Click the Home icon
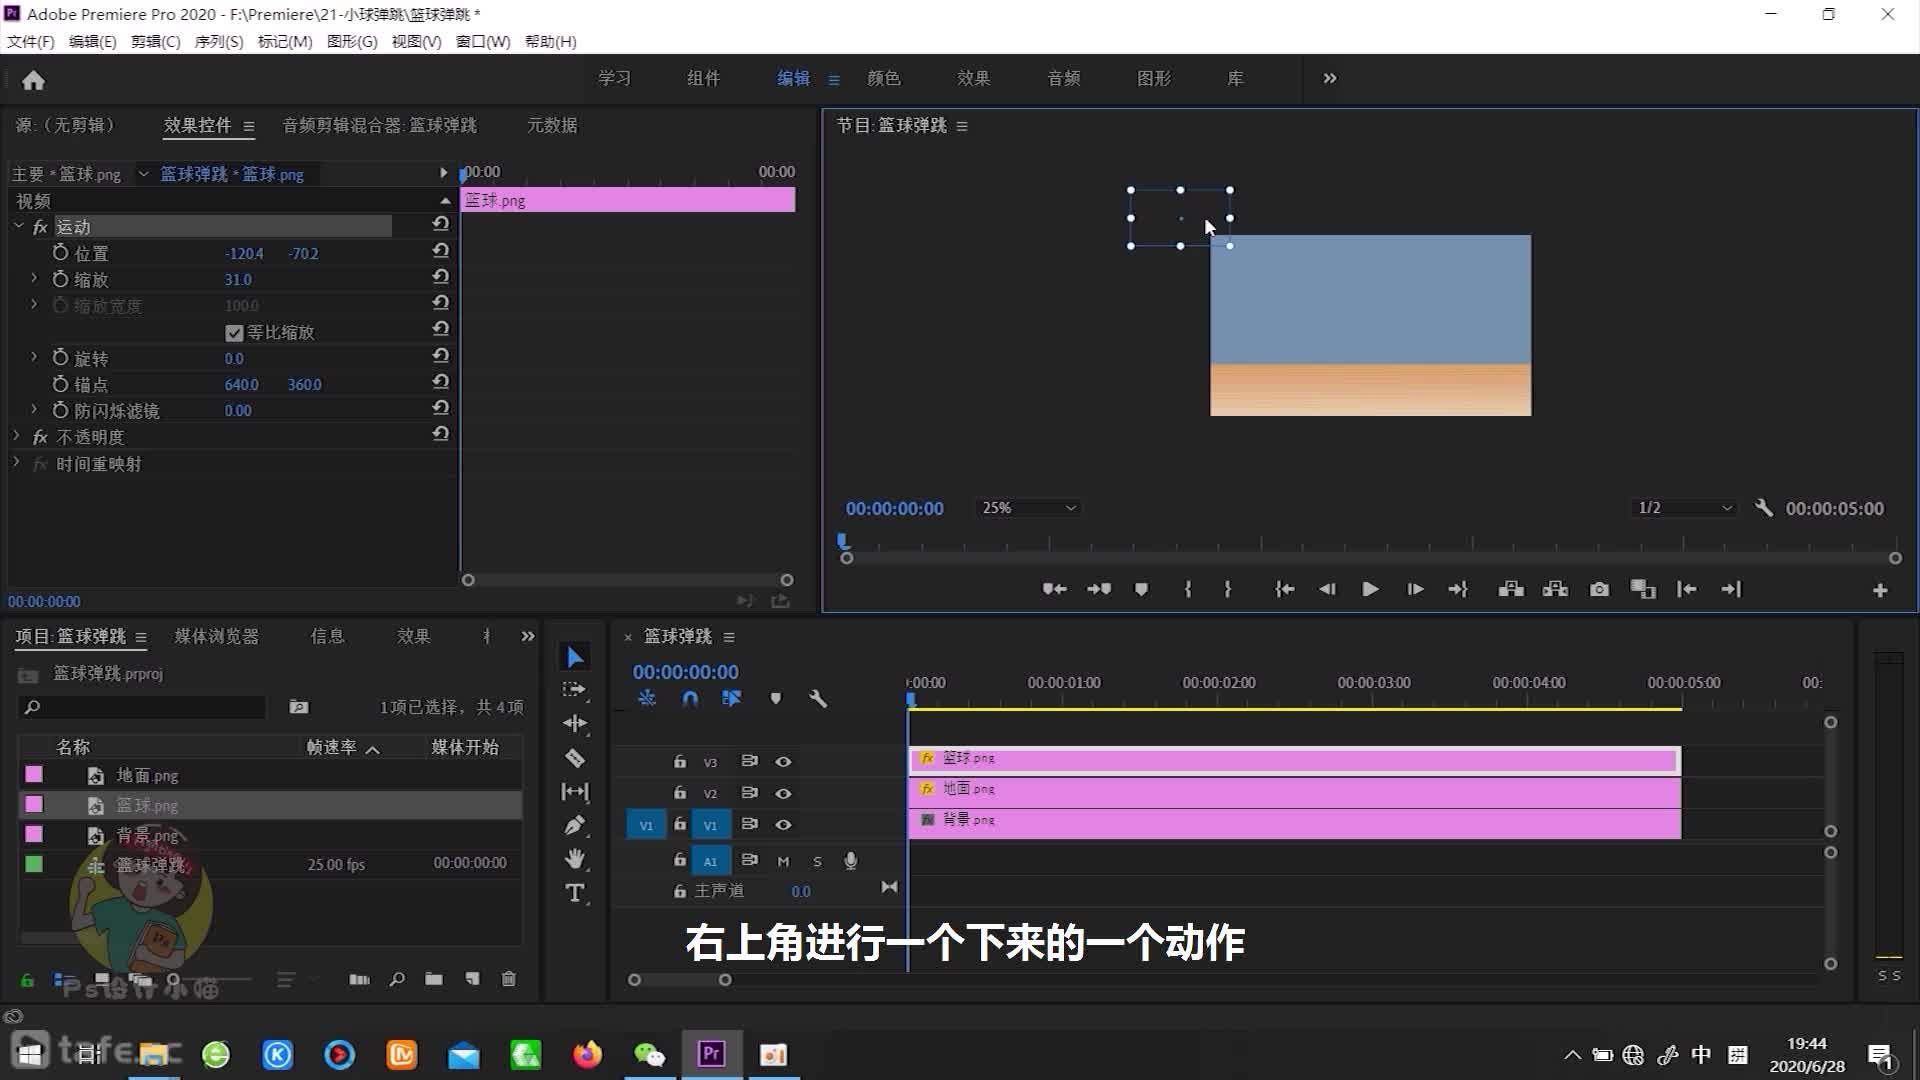This screenshot has height=1080, width=1920. (33, 80)
